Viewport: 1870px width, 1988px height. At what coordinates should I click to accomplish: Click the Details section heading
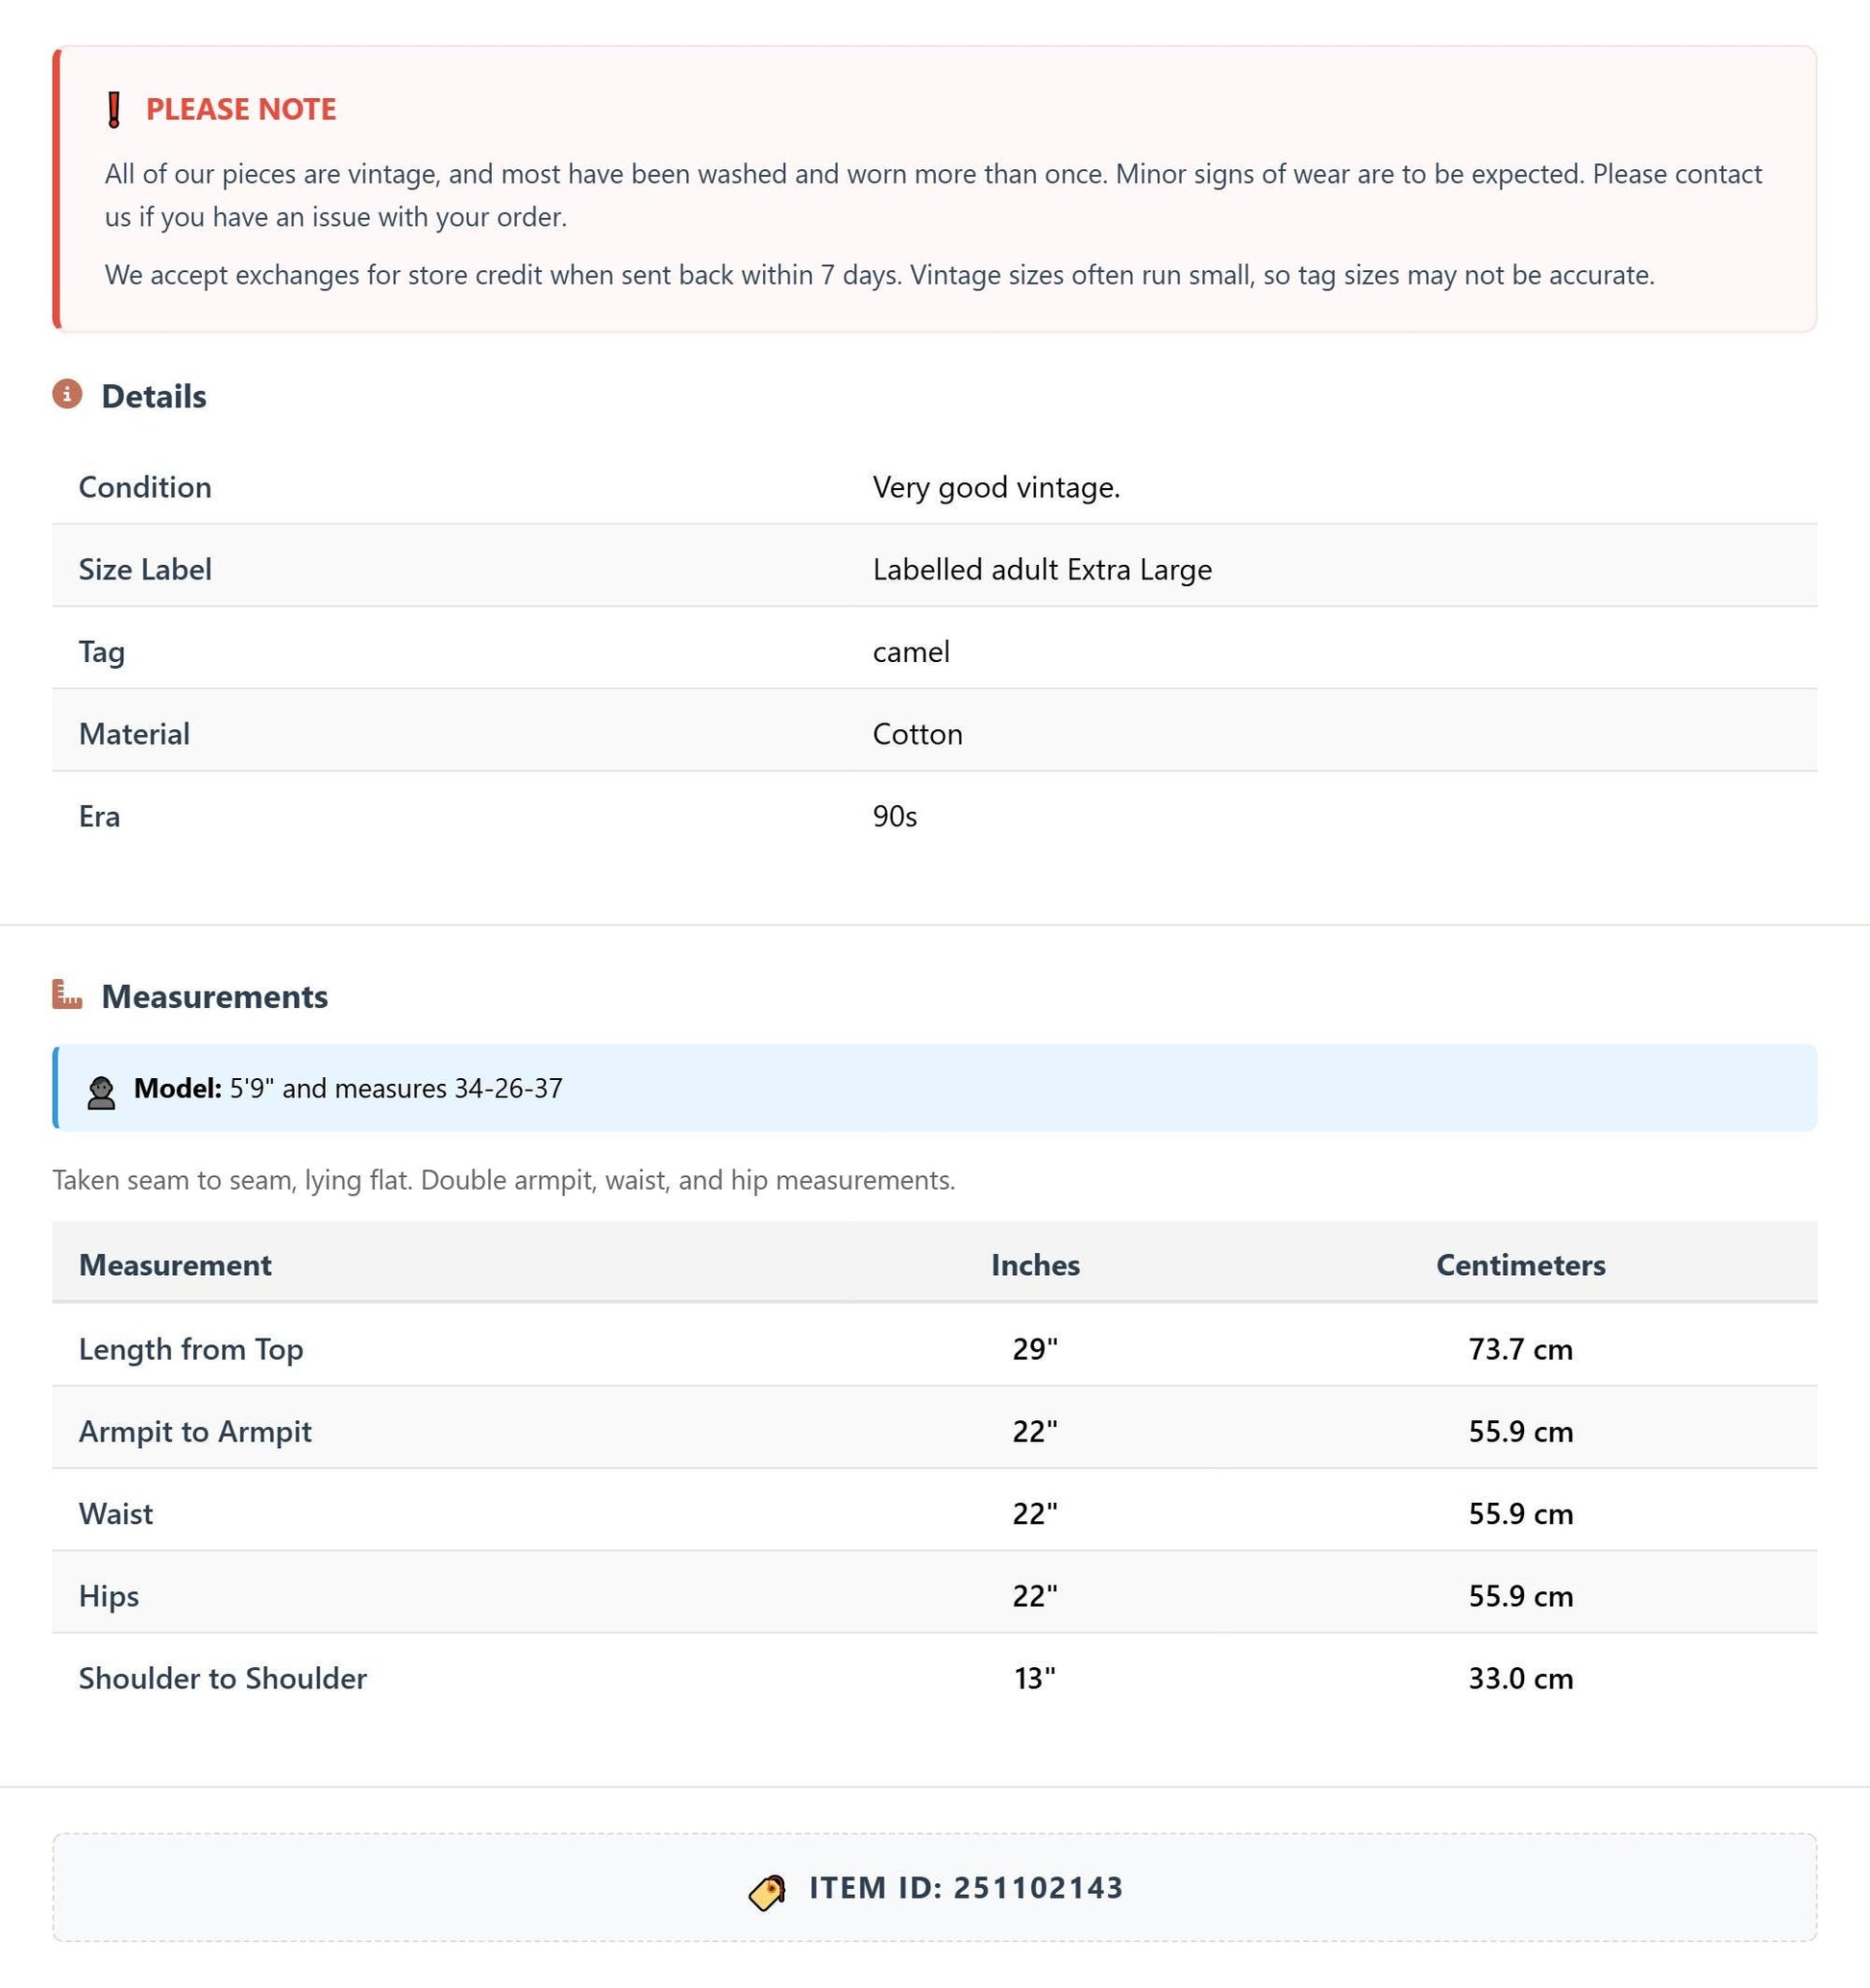coord(154,396)
